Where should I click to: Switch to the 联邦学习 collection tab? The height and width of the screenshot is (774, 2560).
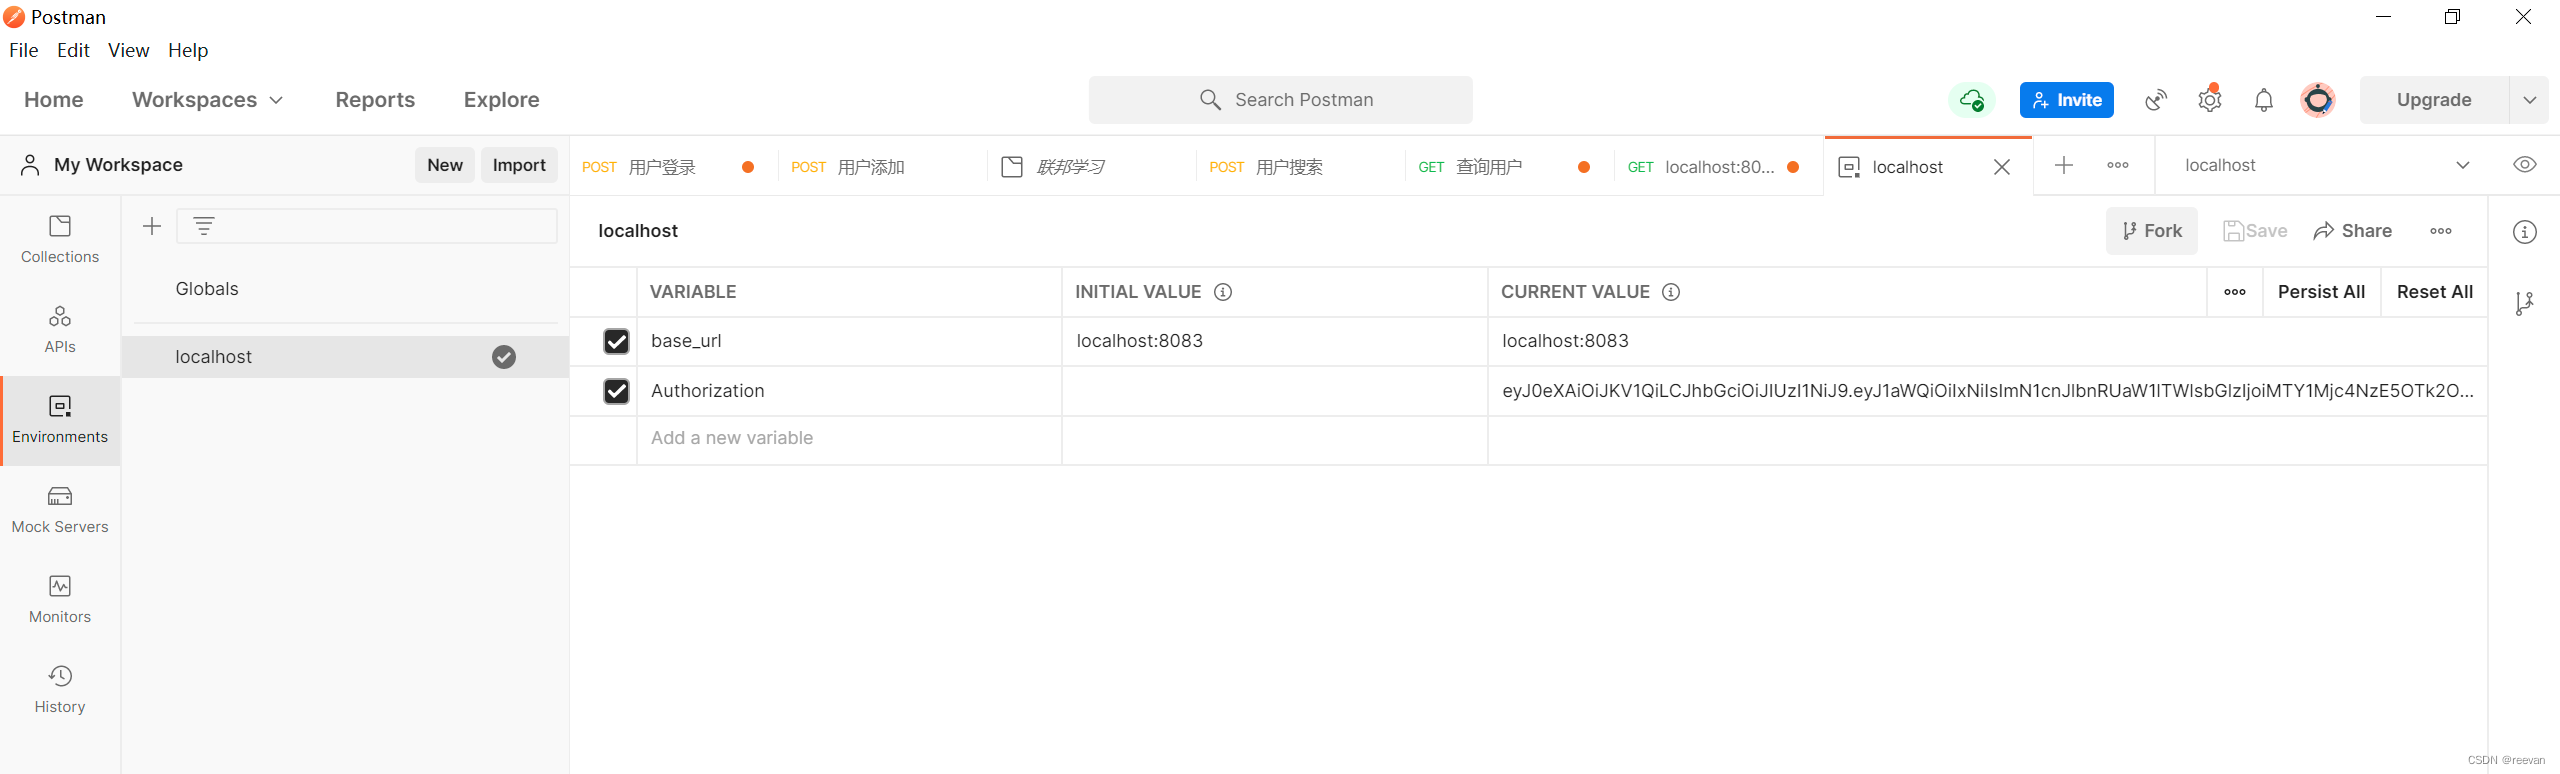[1092, 167]
